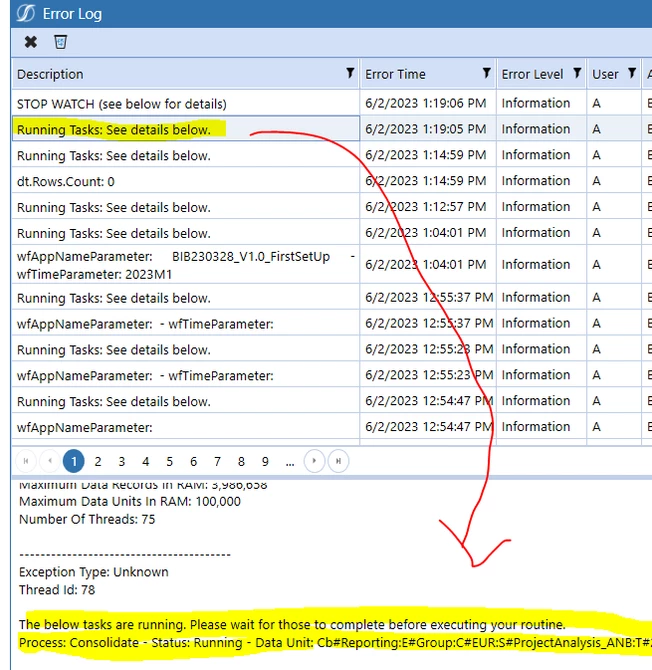
Task: Open the User column filter
Action: pos(631,73)
